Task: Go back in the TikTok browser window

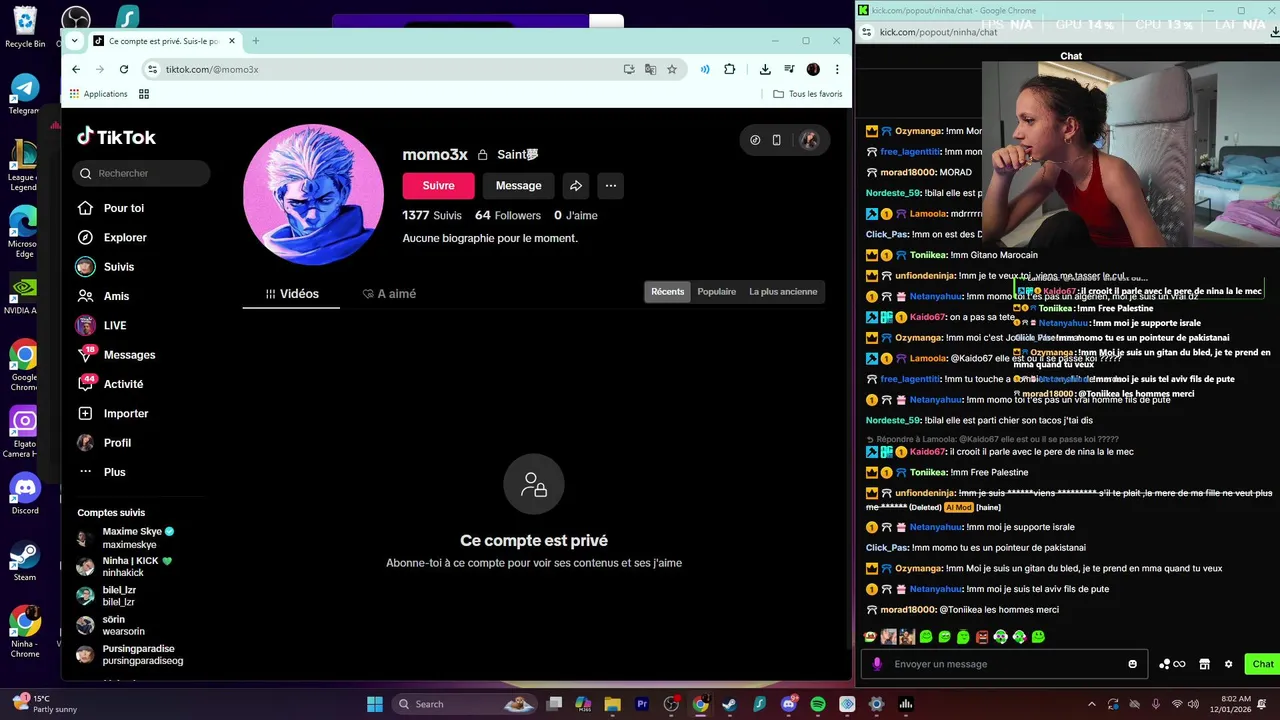Action: click(x=76, y=69)
